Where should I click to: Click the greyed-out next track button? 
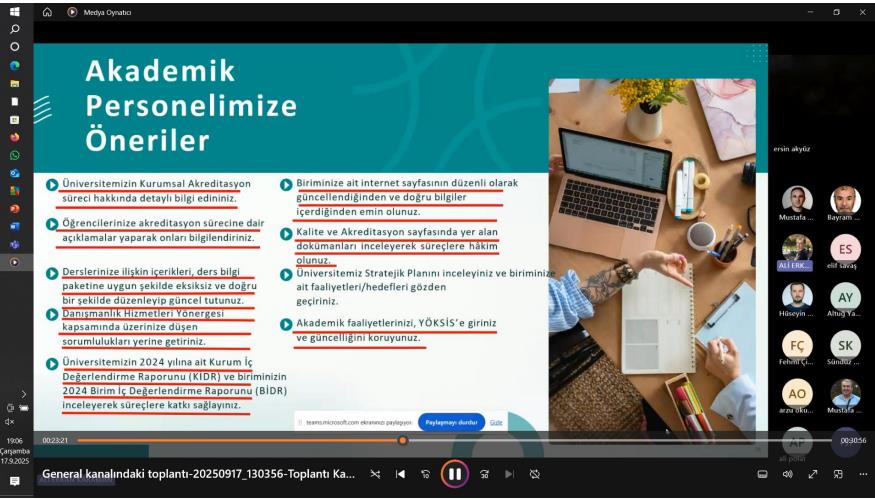coord(509,474)
